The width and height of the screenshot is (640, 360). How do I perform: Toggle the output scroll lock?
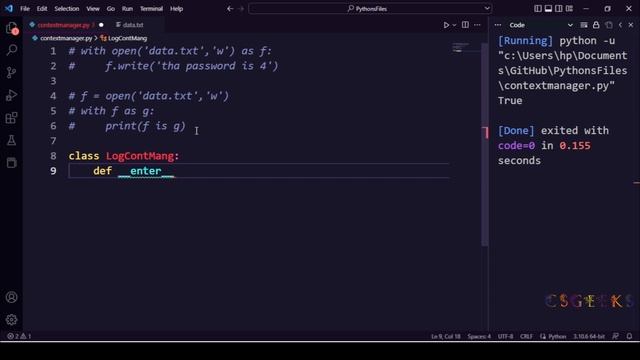click(596, 25)
